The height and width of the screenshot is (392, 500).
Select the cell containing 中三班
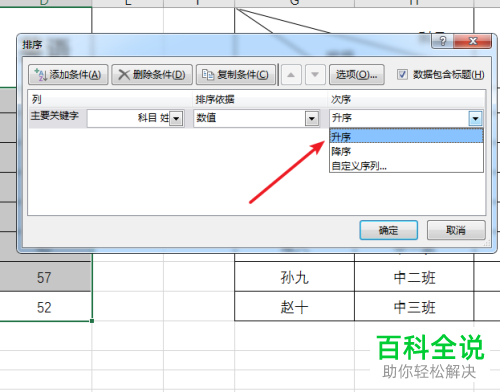[414, 307]
